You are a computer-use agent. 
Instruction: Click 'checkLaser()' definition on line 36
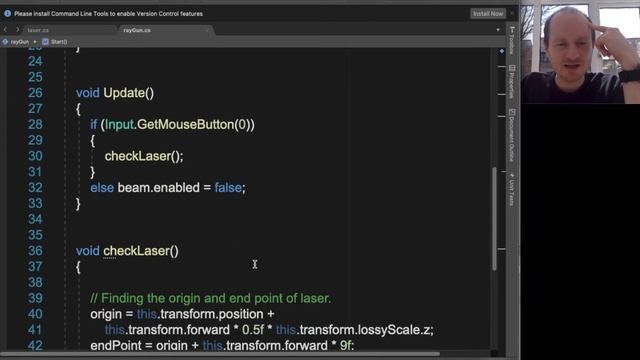tap(141, 251)
